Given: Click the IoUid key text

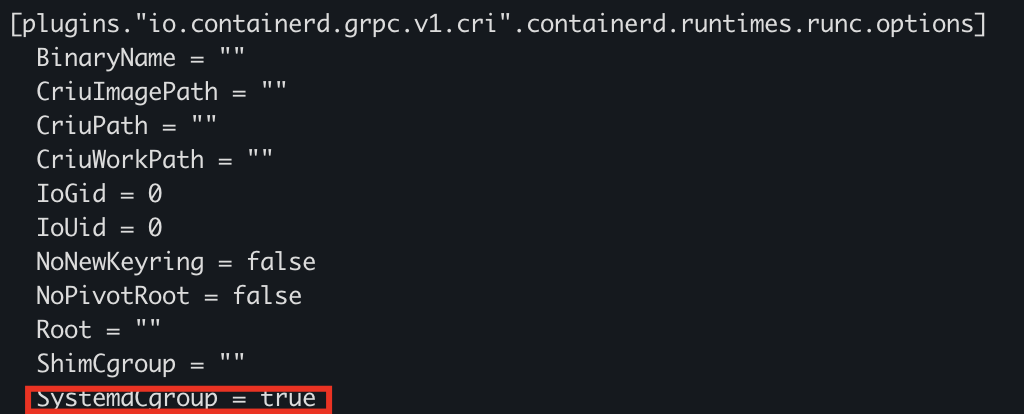Looking at the screenshot, I should 71,228.
